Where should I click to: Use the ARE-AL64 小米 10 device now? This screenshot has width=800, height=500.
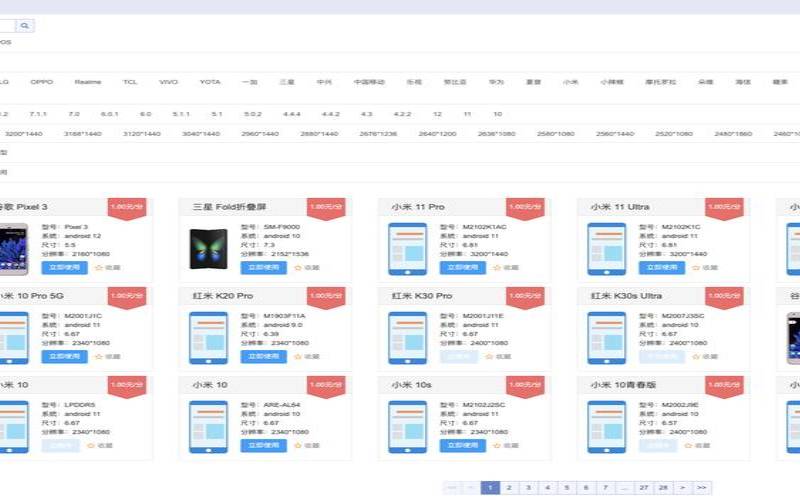(263, 445)
